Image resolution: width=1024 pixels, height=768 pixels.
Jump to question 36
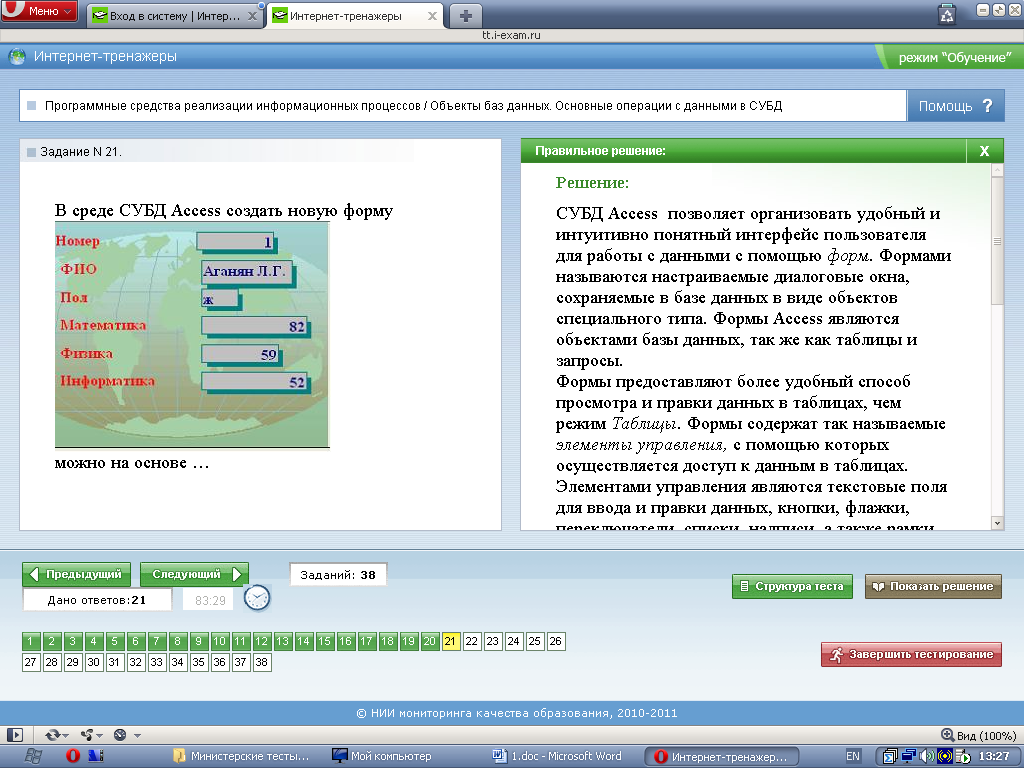click(219, 662)
